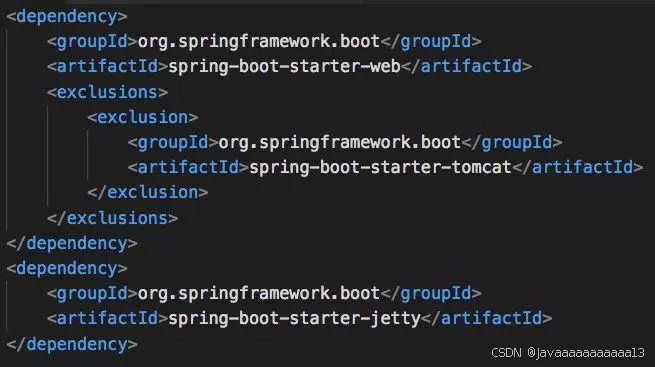Click the closing </groupId> tag above starter-web line

click(x=431, y=42)
